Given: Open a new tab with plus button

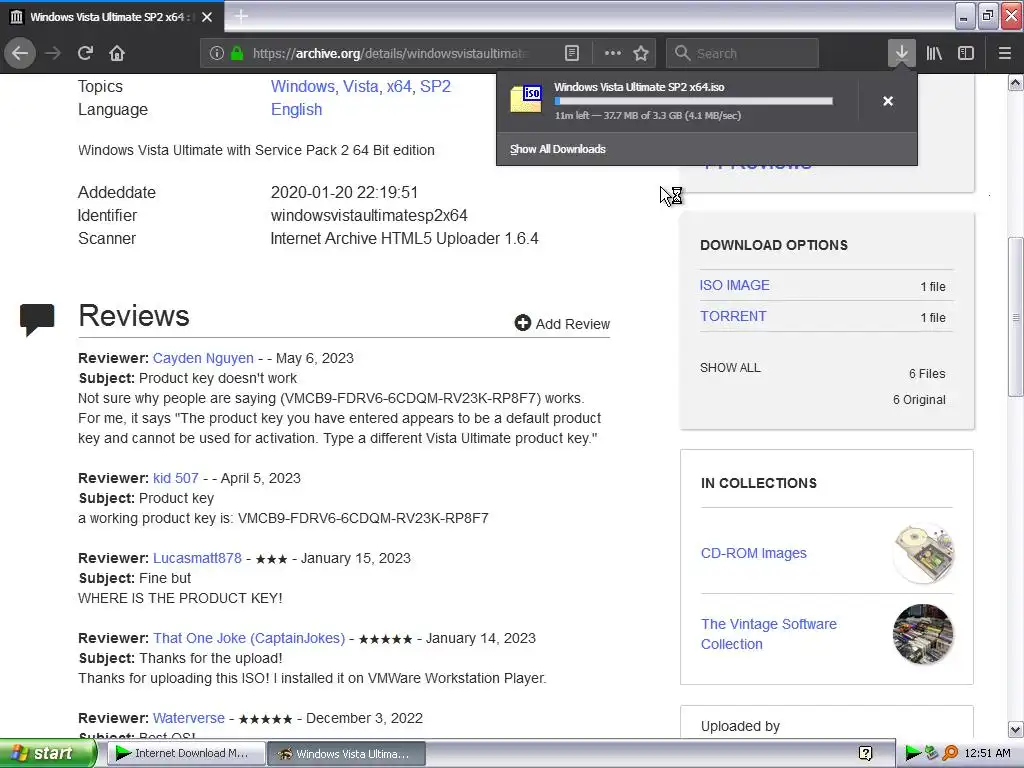Looking at the screenshot, I should pyautogui.click(x=241, y=16).
